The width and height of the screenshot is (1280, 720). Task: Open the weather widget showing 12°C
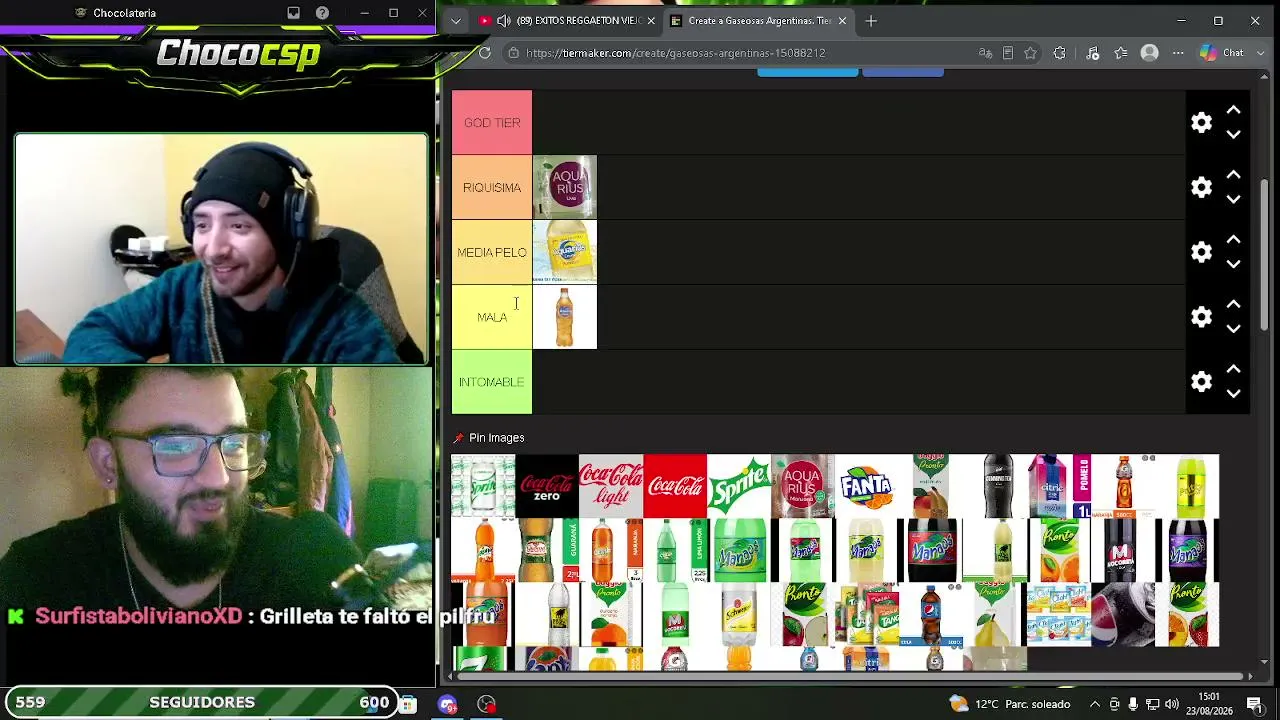coord(1010,704)
